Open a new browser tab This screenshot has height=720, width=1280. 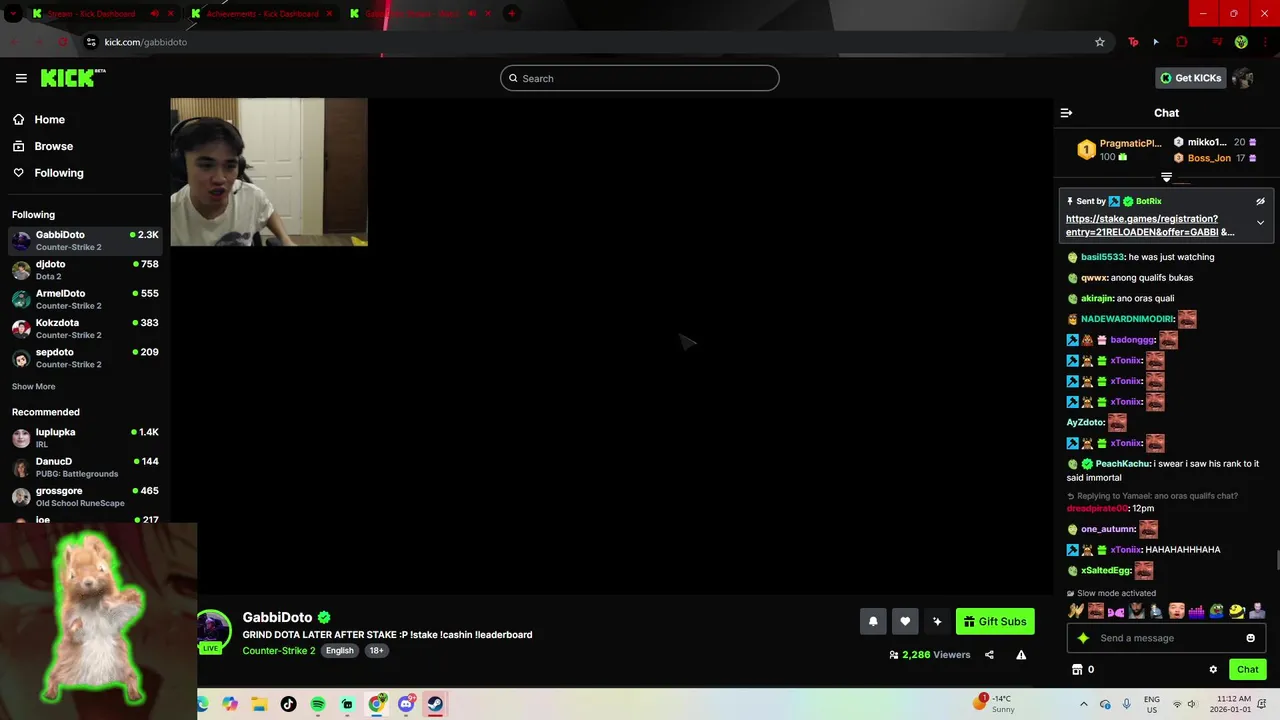click(511, 13)
